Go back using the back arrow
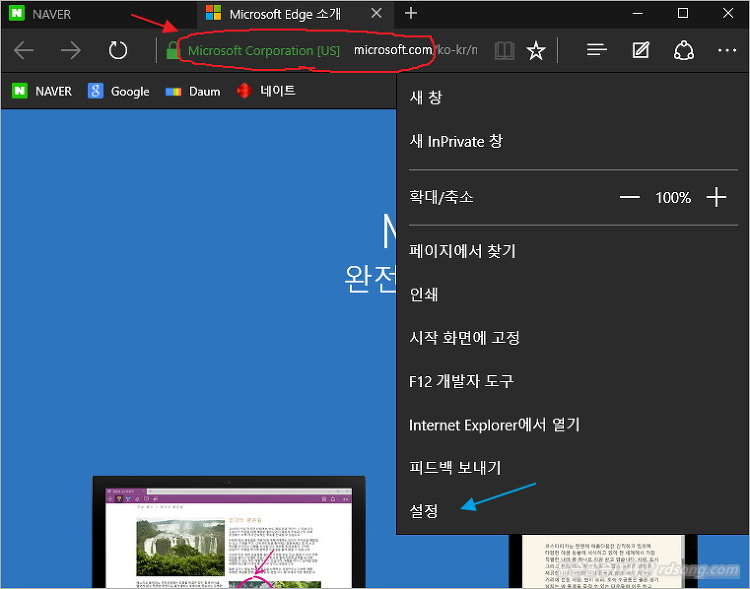This screenshot has height=589, width=750. pos(24,51)
